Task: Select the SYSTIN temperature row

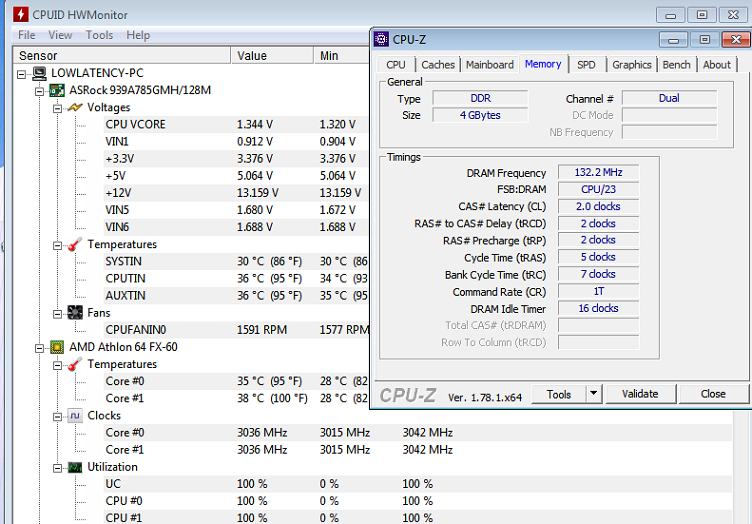Action: 236,261
